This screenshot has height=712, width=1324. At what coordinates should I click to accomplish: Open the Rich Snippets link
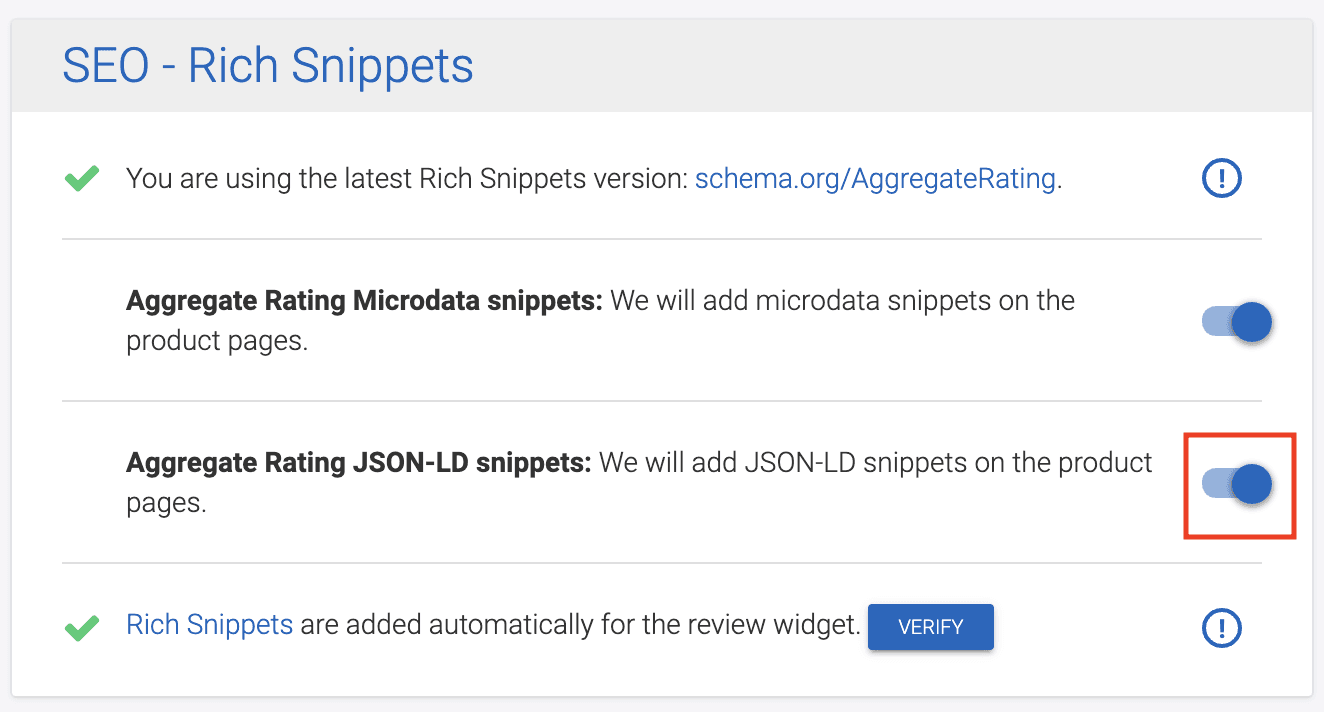(209, 626)
